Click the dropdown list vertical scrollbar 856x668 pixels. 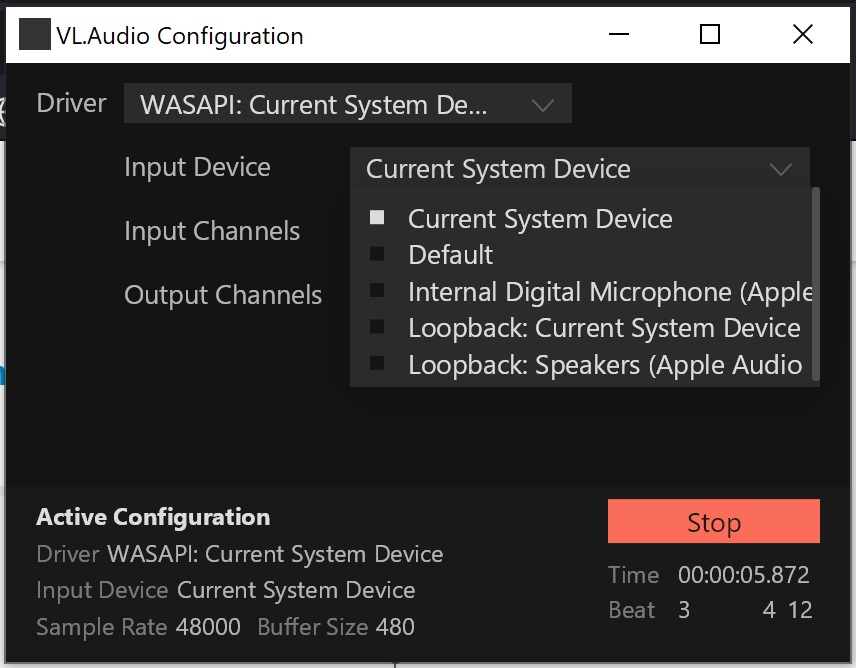(816, 284)
